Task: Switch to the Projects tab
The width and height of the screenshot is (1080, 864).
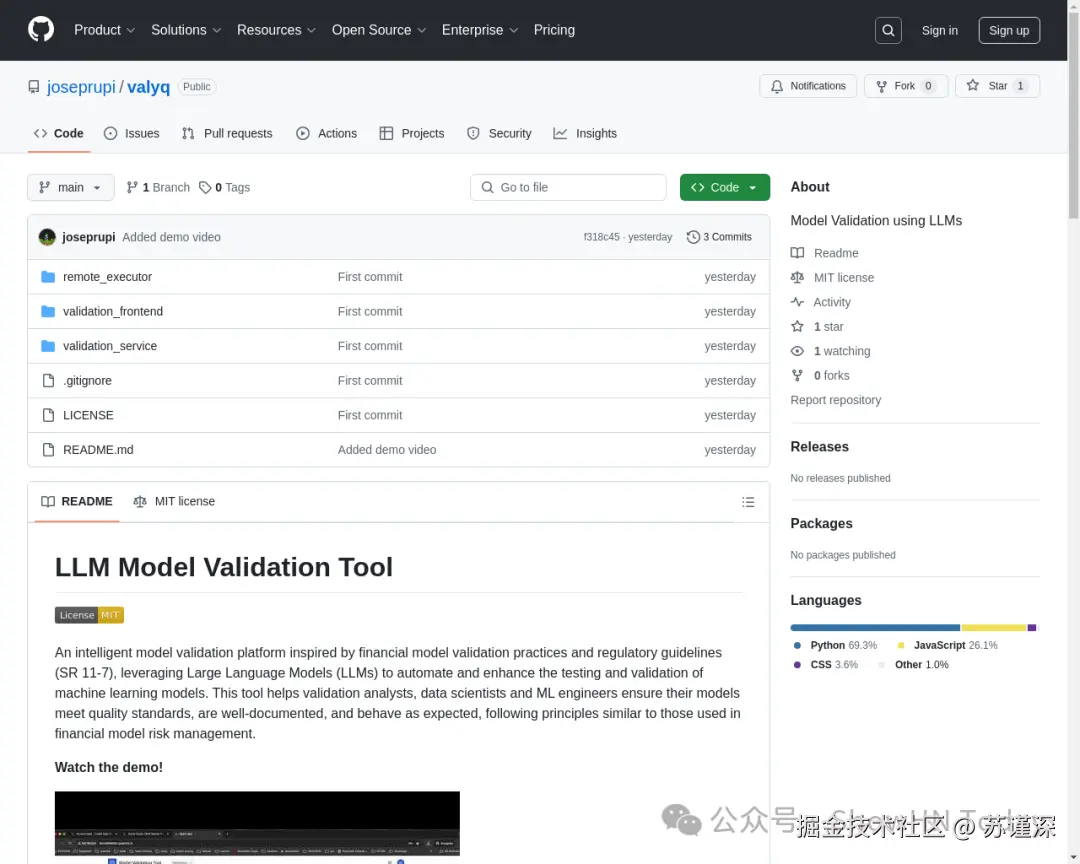Action: 412,134
